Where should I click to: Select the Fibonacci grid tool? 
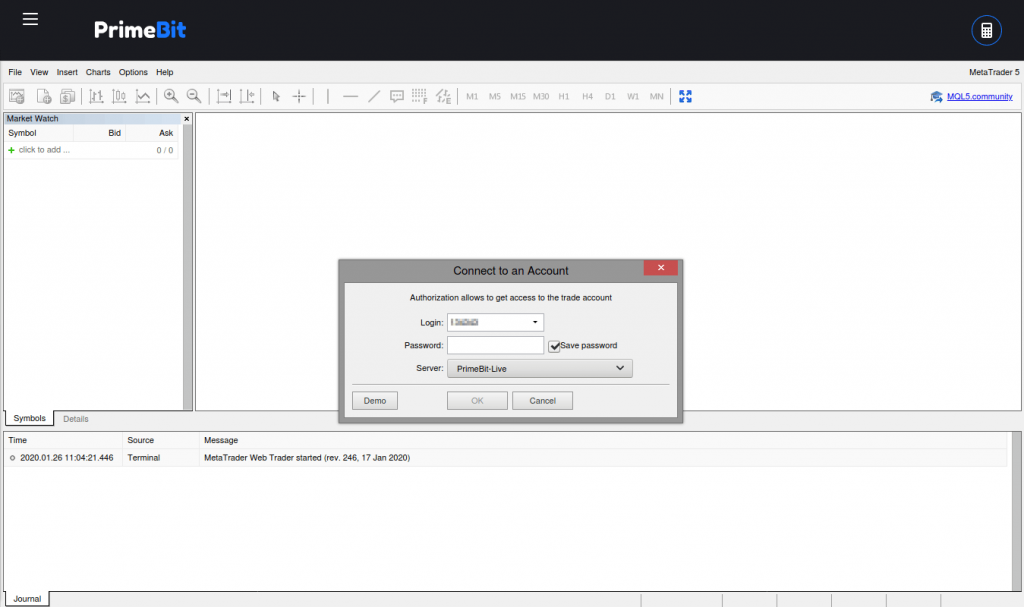(x=419, y=97)
